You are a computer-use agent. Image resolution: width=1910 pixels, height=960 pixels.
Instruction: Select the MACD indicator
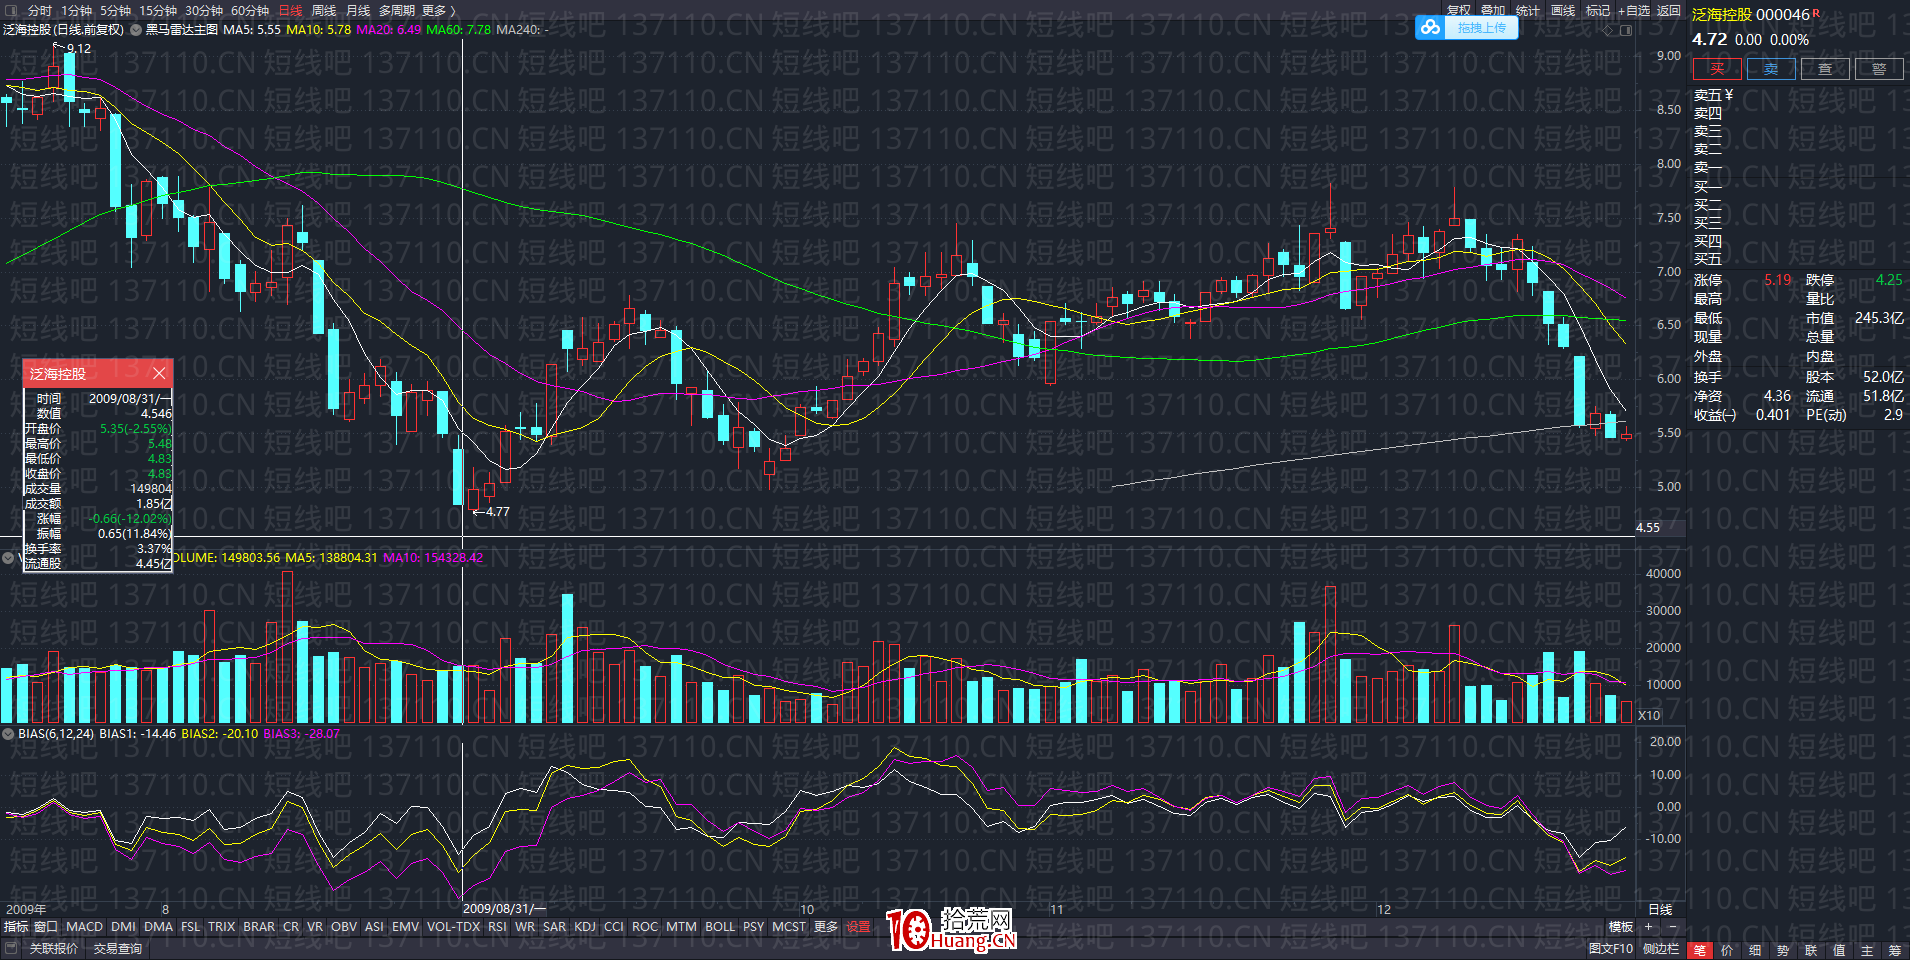84,927
